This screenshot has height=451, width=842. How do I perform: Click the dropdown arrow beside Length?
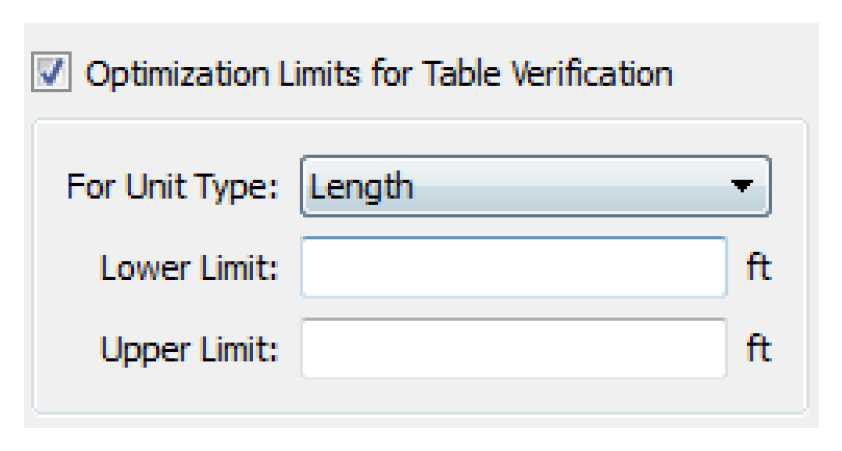pos(741,186)
